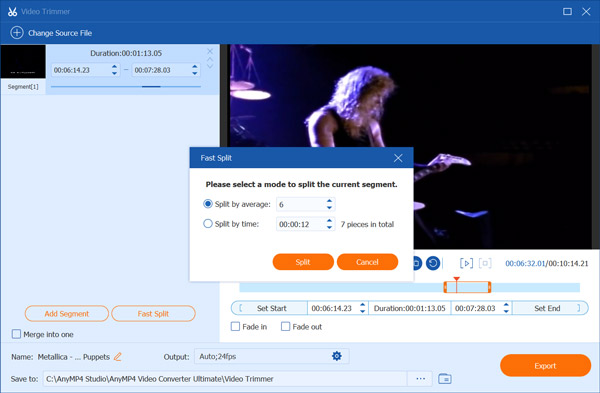Select the Segment[1] thumbnail
Image resolution: width=600 pixels, height=393 pixels.
coord(23,62)
